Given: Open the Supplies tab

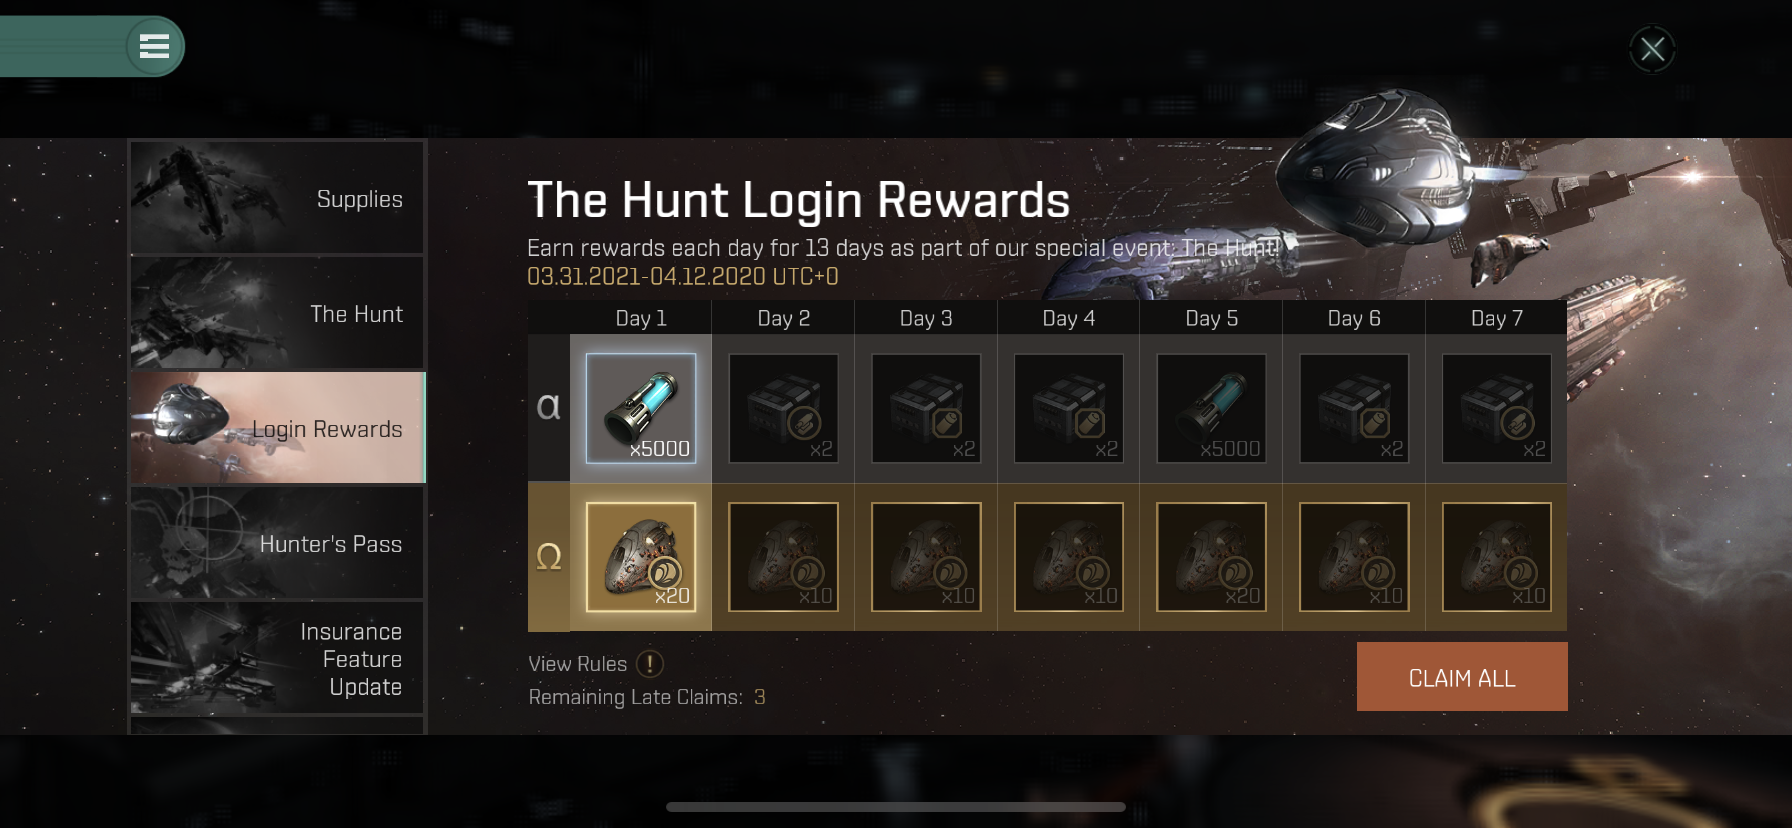Looking at the screenshot, I should pyautogui.click(x=277, y=198).
